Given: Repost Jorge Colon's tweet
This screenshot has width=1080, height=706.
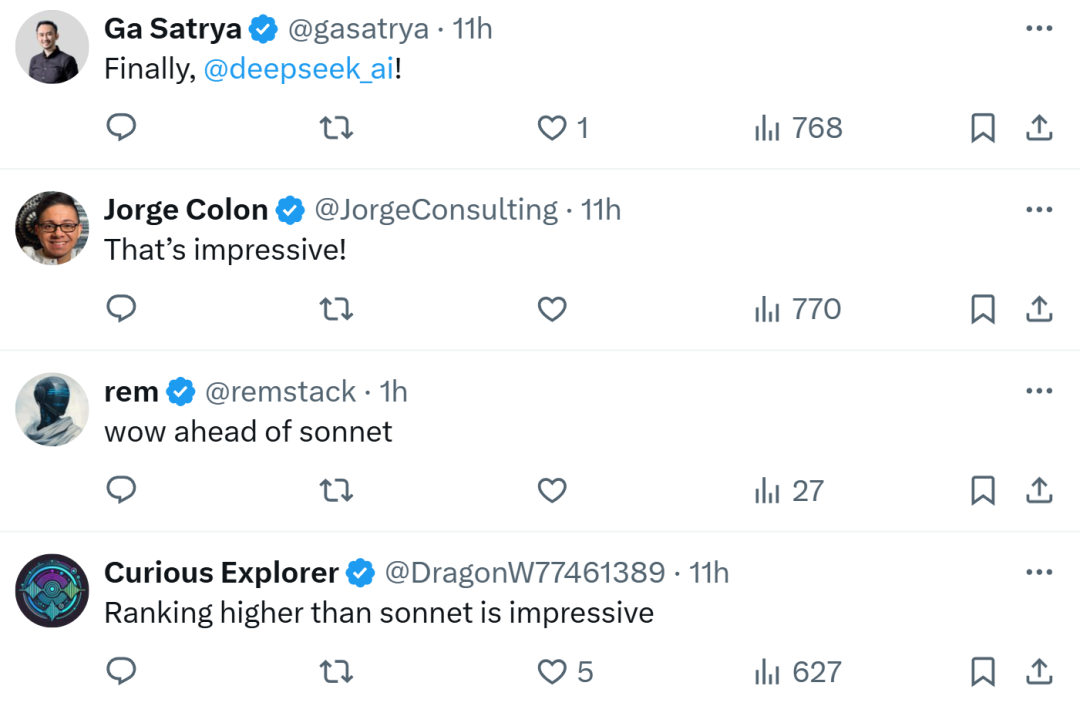Looking at the screenshot, I should tap(336, 309).
